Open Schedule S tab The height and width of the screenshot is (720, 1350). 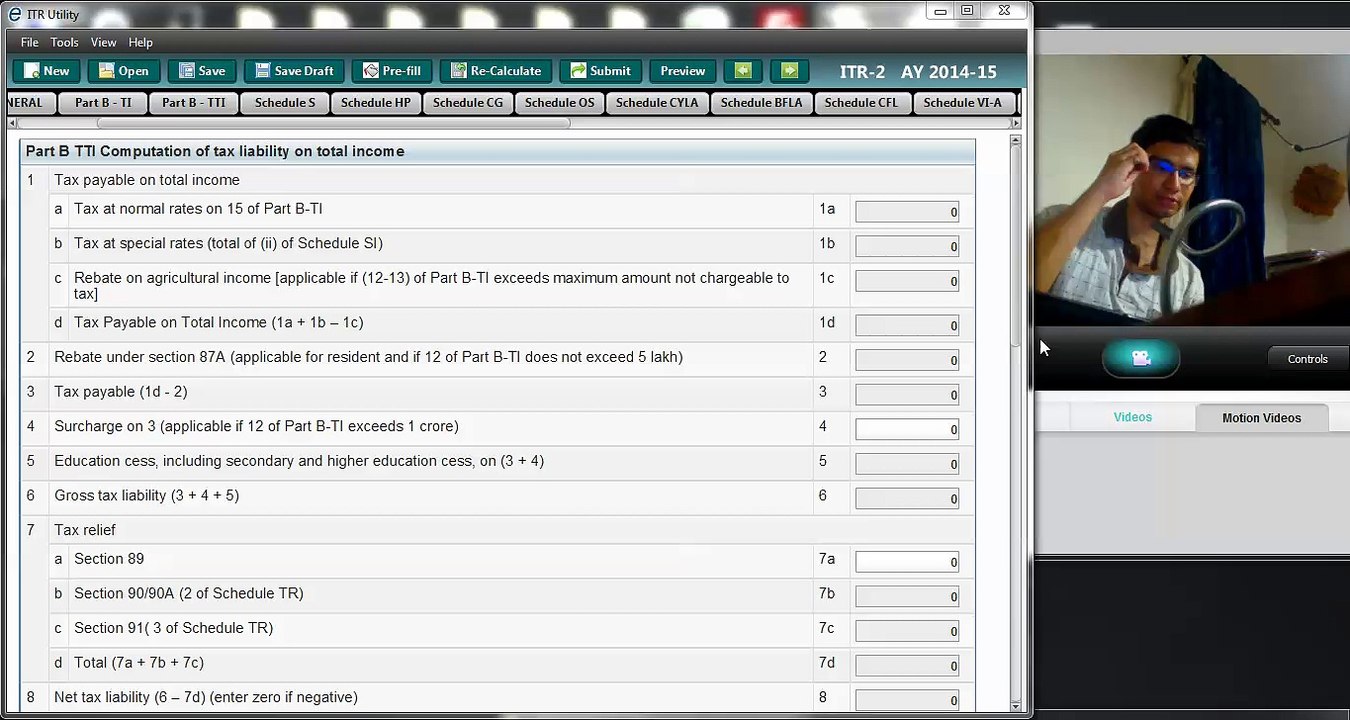(x=285, y=103)
